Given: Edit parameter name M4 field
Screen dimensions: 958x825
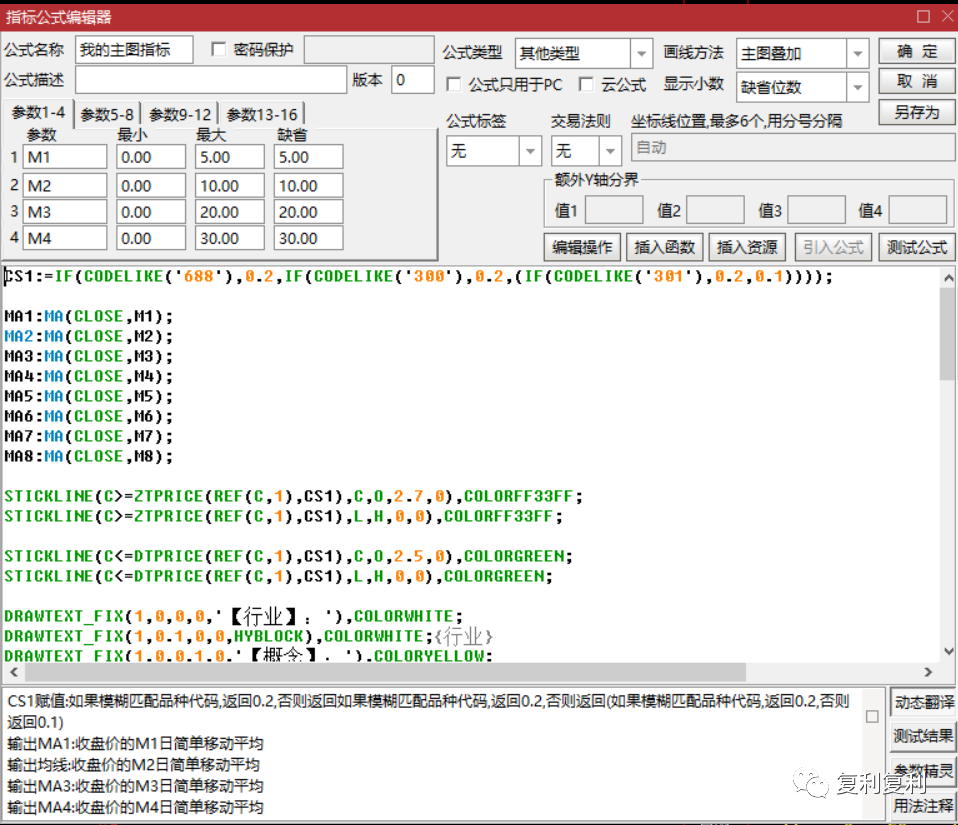Looking at the screenshot, I should click(65, 238).
